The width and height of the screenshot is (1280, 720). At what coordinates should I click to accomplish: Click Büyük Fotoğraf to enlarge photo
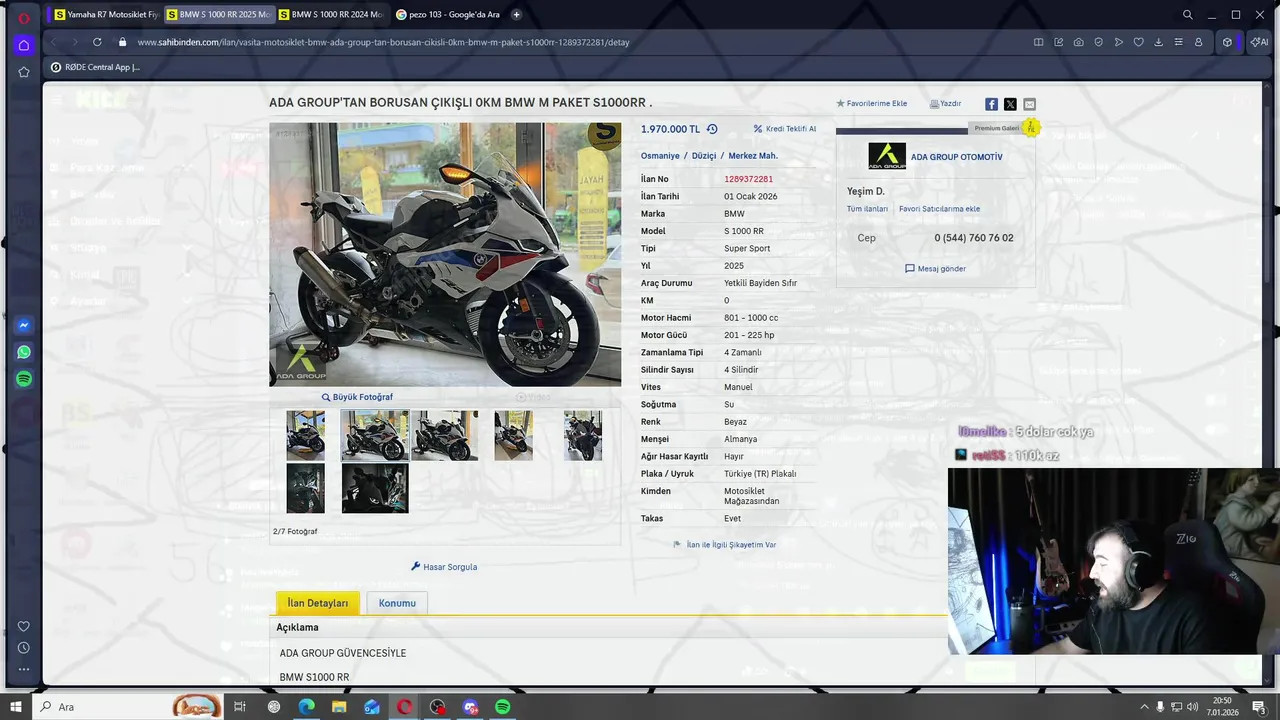(x=357, y=397)
